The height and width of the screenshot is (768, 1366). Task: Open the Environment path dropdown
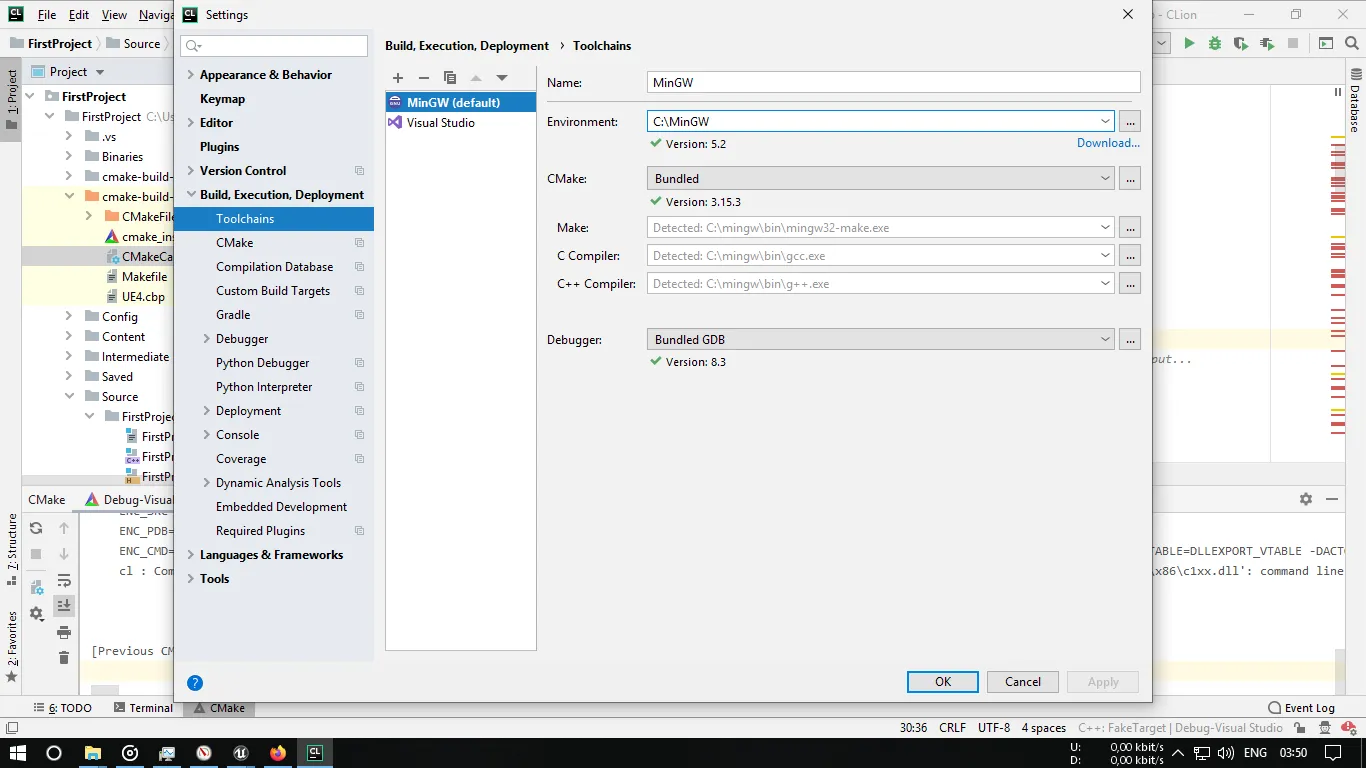pos(1105,121)
